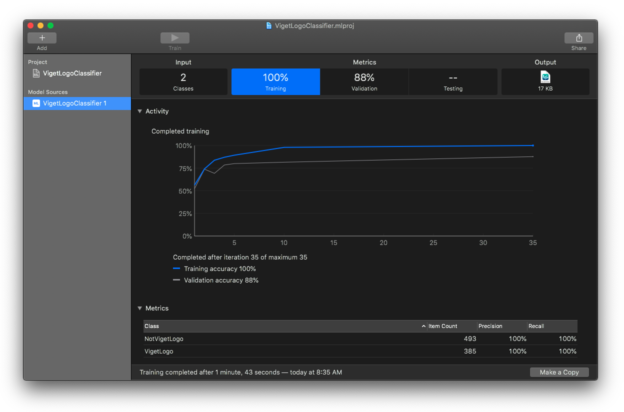The image size is (624, 412).
Task: Click the blue Training accuracy legend swatch
Action: 176,269
